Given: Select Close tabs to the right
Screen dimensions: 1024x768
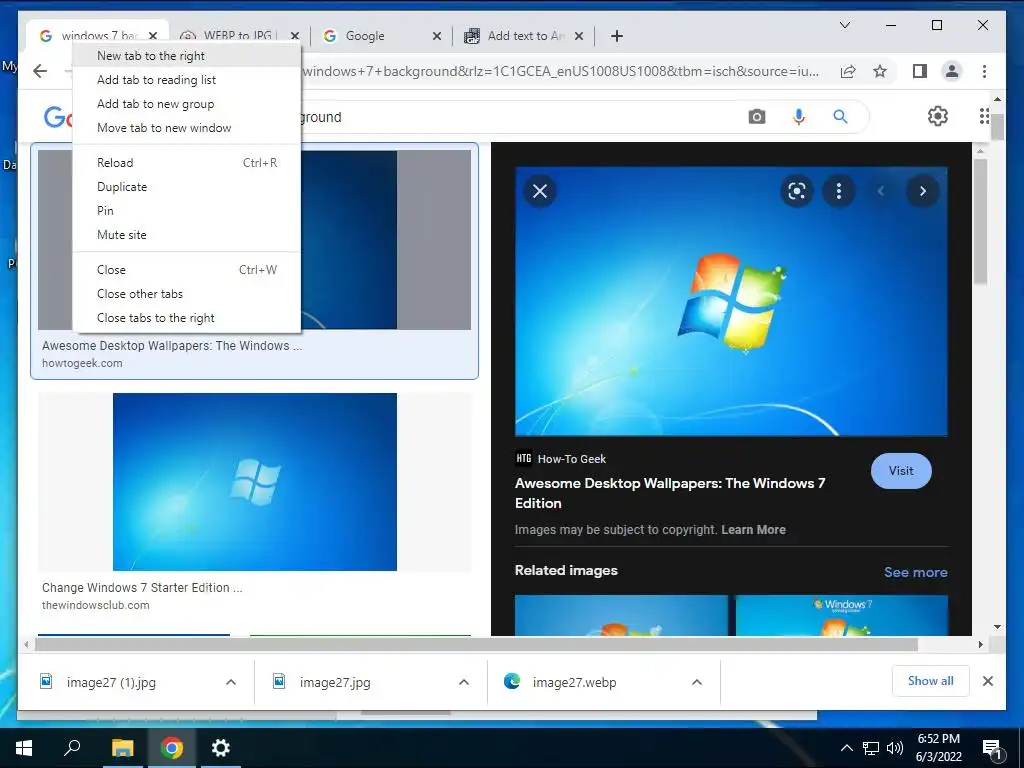Looking at the screenshot, I should click(x=187, y=318).
